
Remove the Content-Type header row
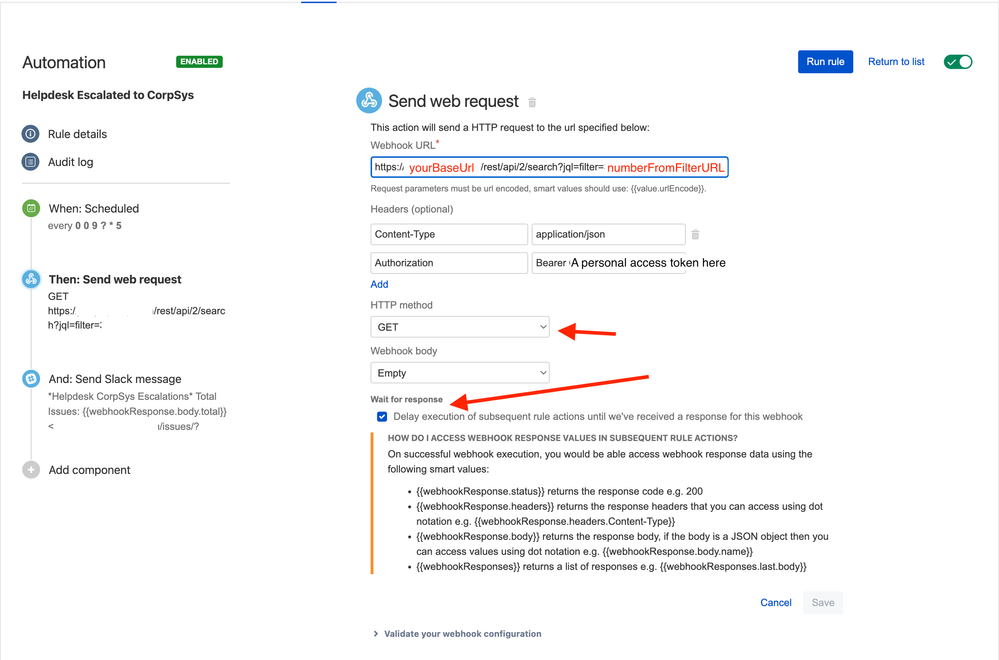pos(695,234)
